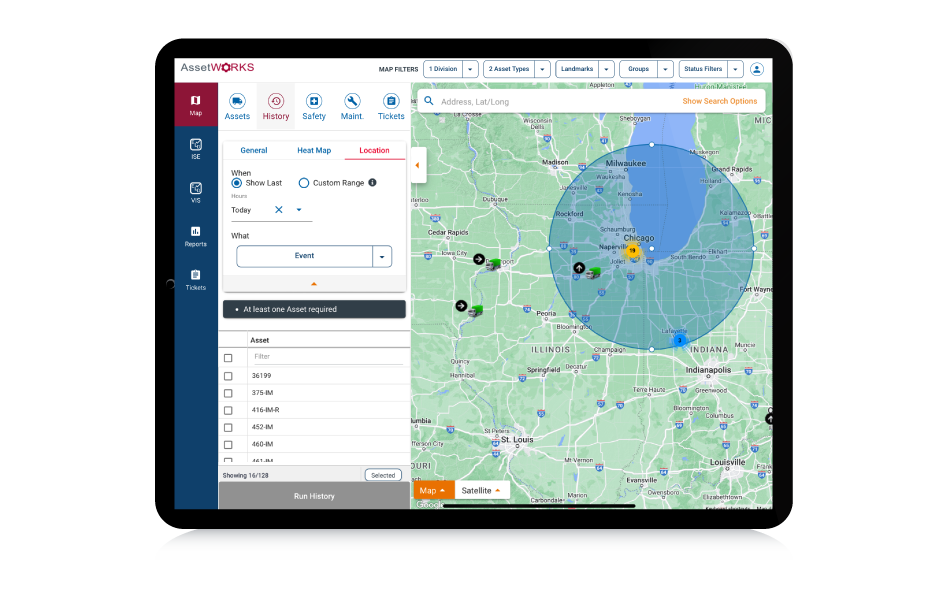Expand the Landmarks dropdown arrow

coord(606,69)
